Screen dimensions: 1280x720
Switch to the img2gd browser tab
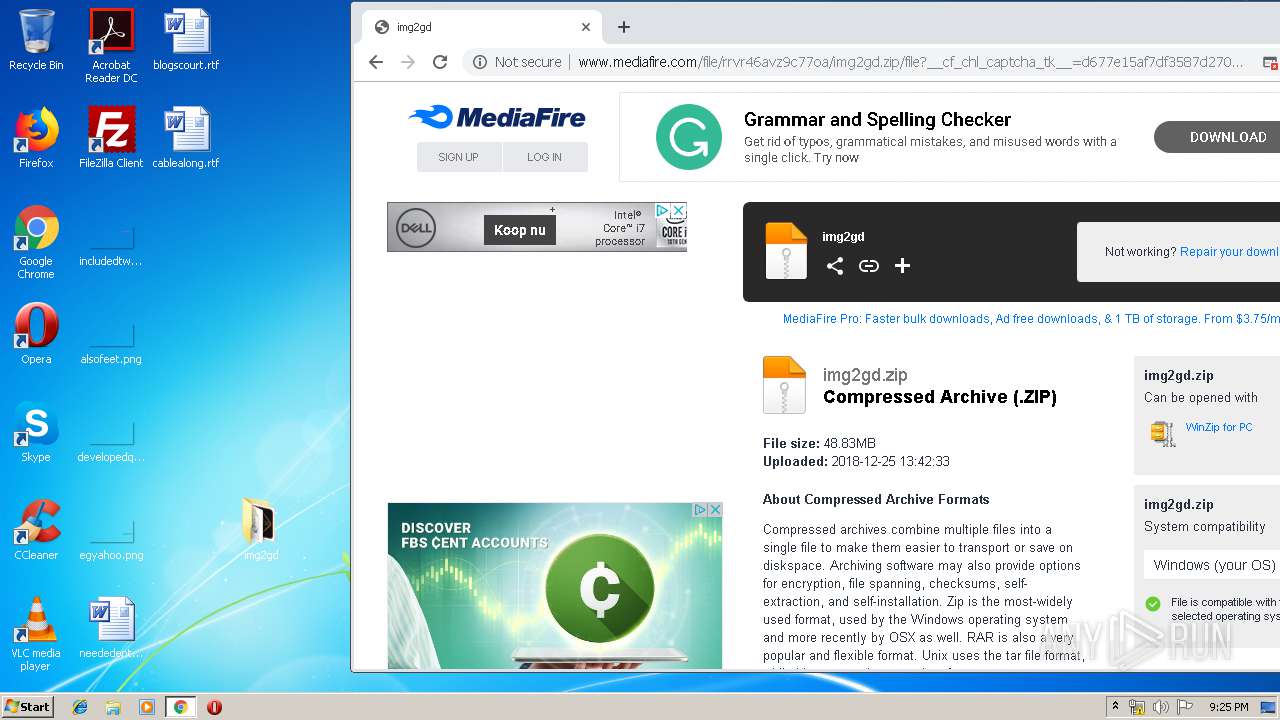(x=482, y=27)
